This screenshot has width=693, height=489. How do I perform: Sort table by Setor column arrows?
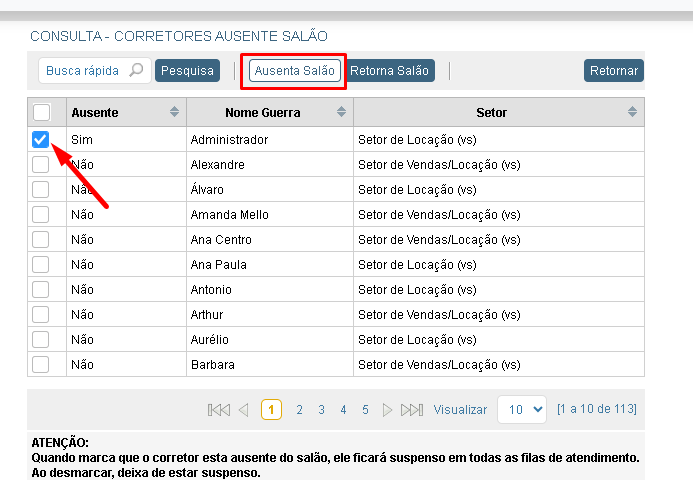pyautogui.click(x=632, y=112)
